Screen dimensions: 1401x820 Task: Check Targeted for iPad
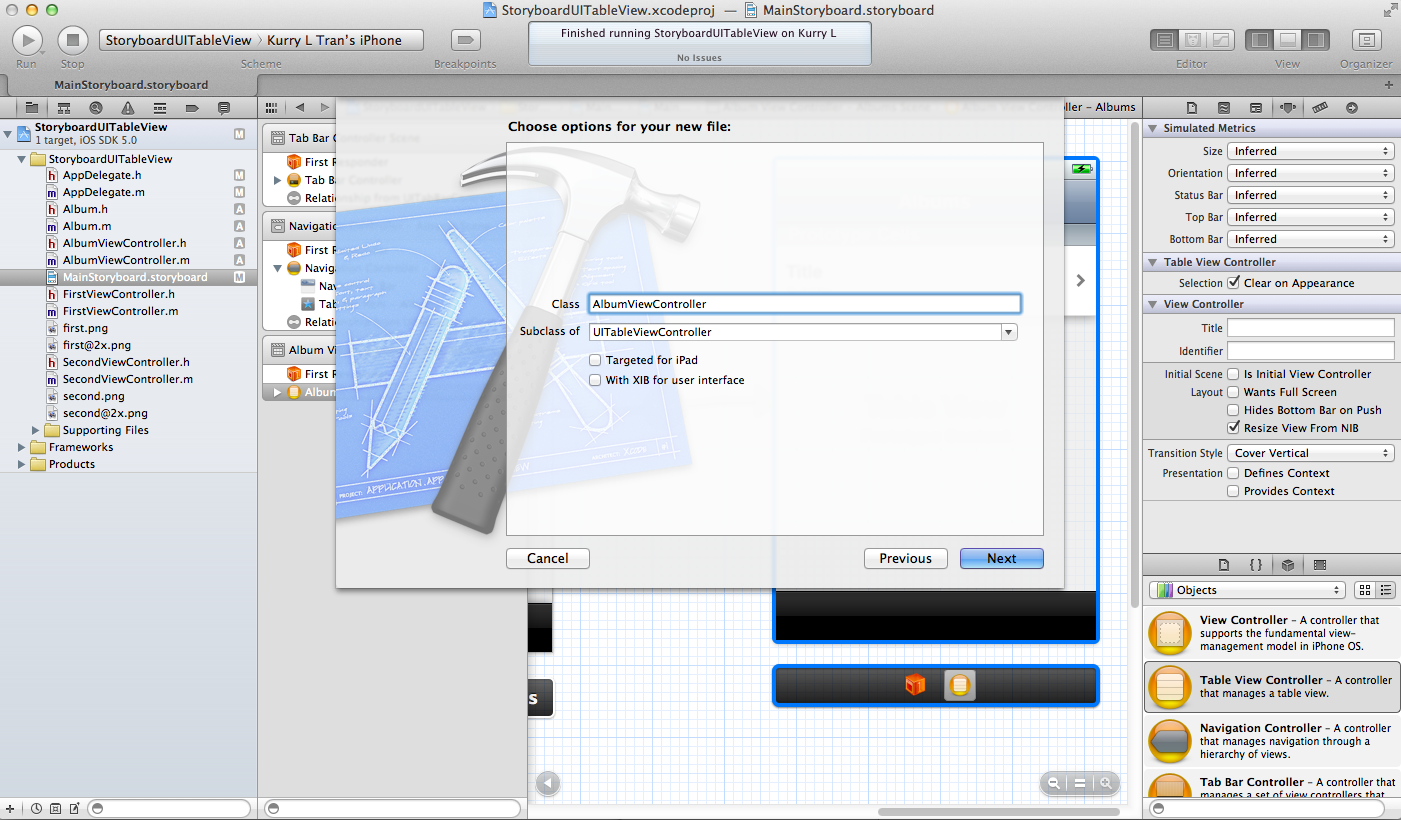596,360
